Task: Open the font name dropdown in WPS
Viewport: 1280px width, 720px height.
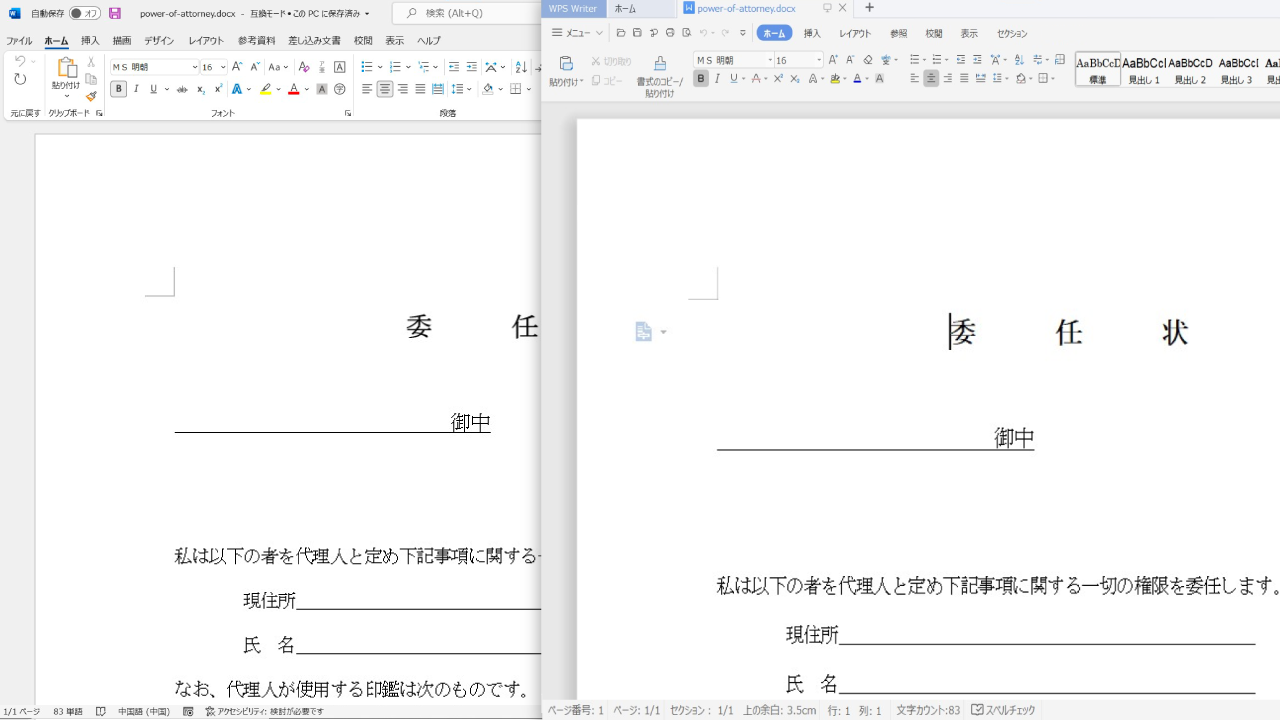Action: [x=770, y=60]
